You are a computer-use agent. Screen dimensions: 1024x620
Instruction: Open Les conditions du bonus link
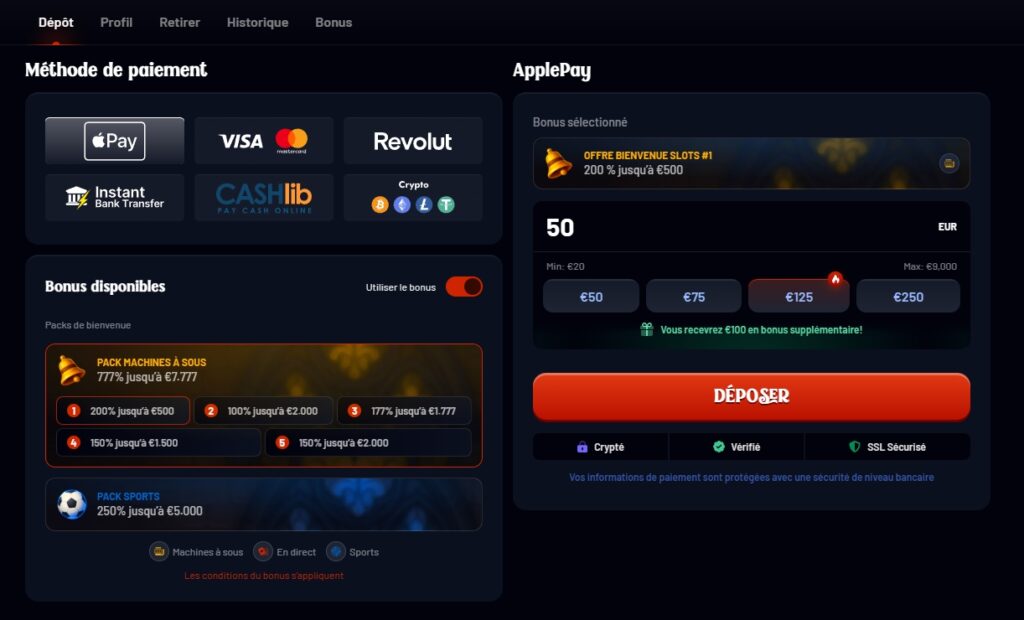coord(264,576)
